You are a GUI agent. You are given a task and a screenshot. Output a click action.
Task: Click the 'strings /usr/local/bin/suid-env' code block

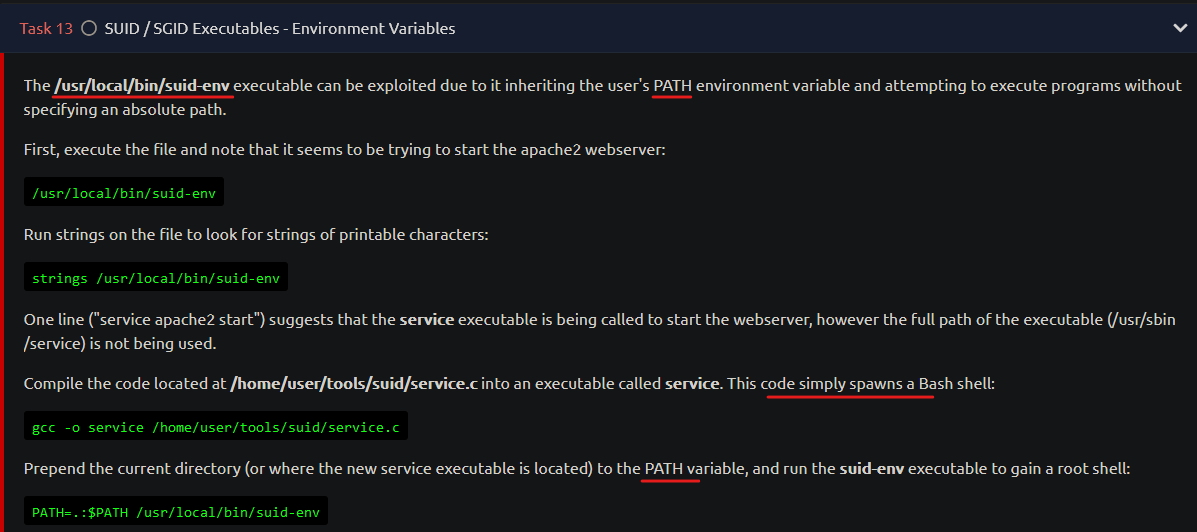156,278
